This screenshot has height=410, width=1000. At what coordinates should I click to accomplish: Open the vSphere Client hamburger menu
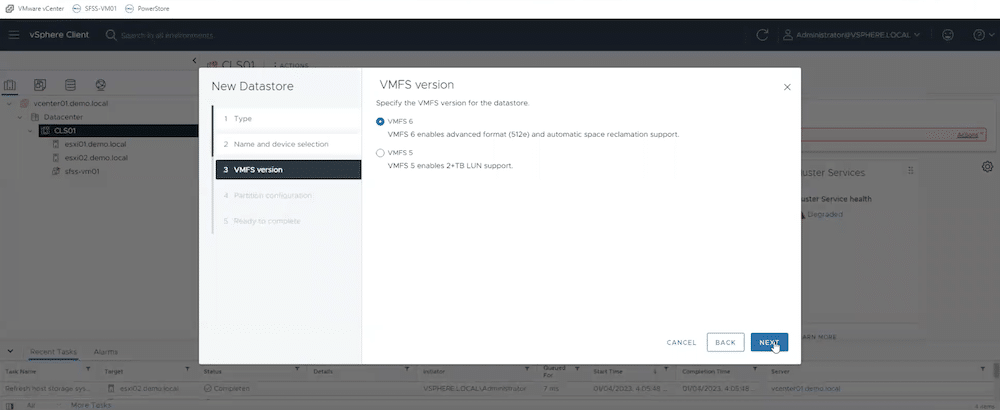13,34
